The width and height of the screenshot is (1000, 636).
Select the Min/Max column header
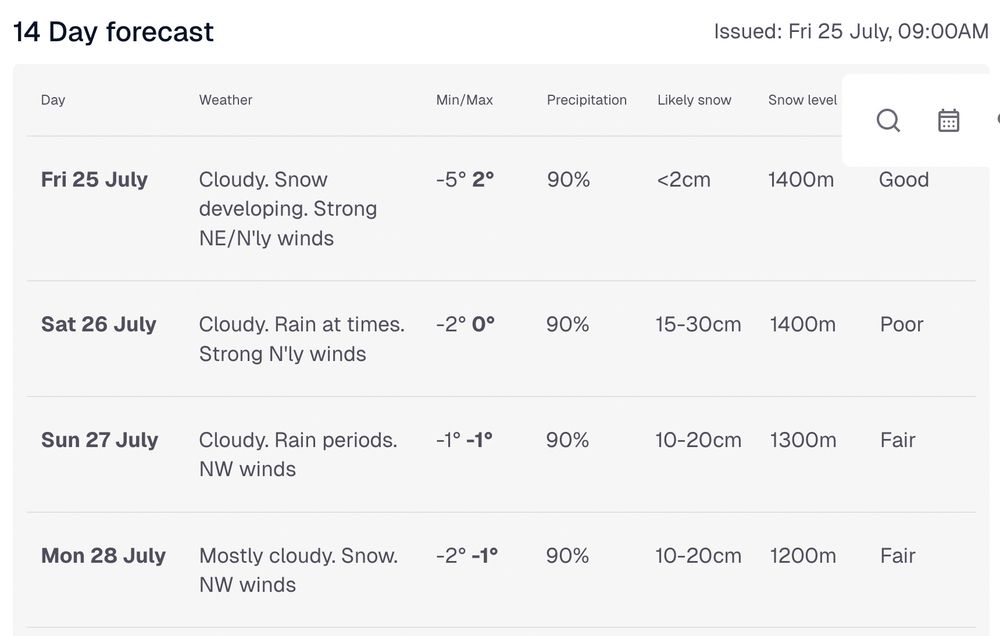[464, 100]
